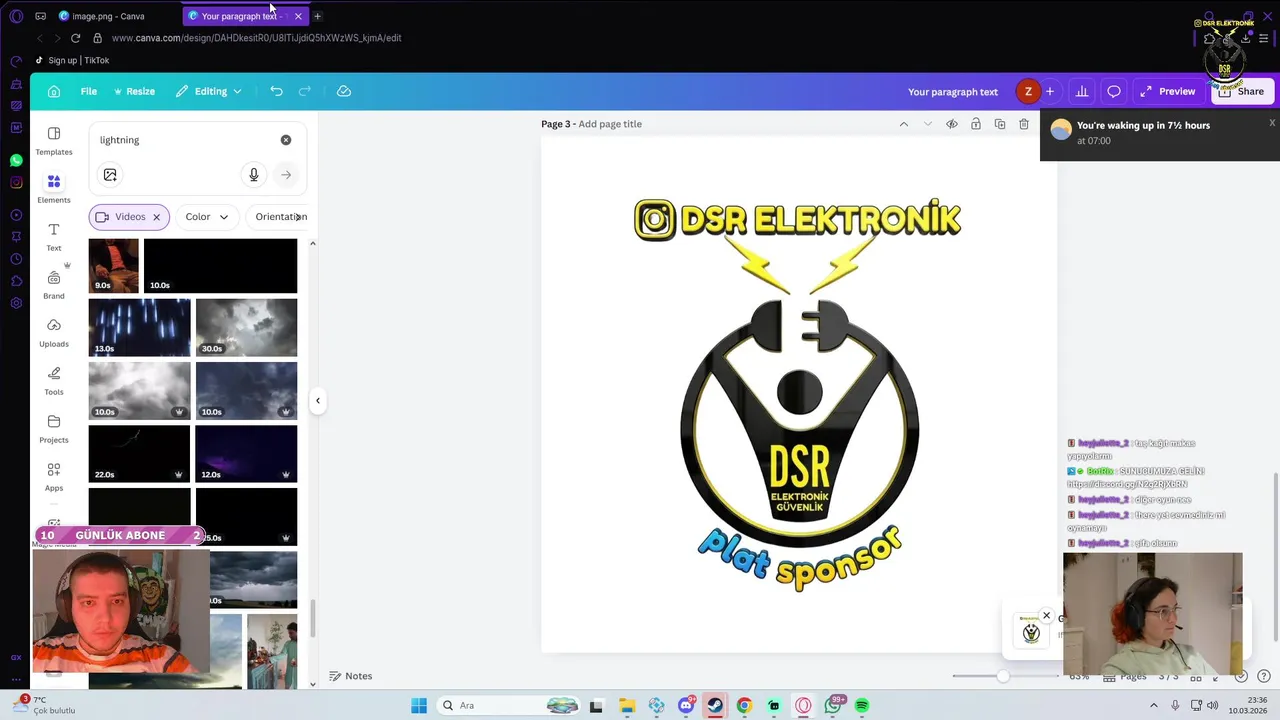Open Canva help question mark
This screenshot has height=720, width=1280.
point(1263,677)
